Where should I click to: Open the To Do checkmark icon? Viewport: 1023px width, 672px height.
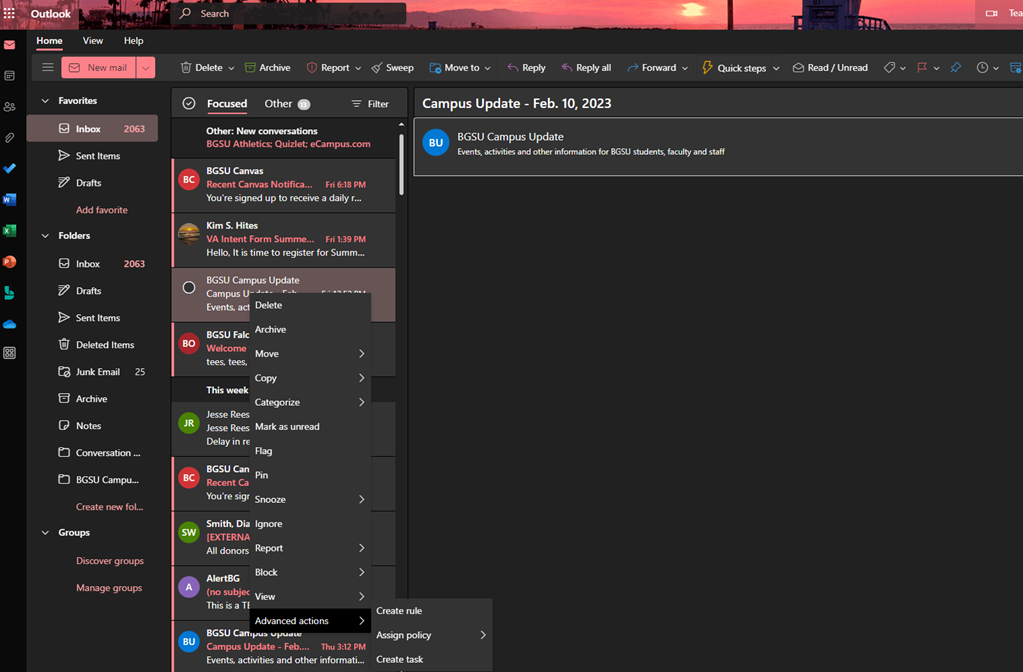pyautogui.click(x=9, y=168)
